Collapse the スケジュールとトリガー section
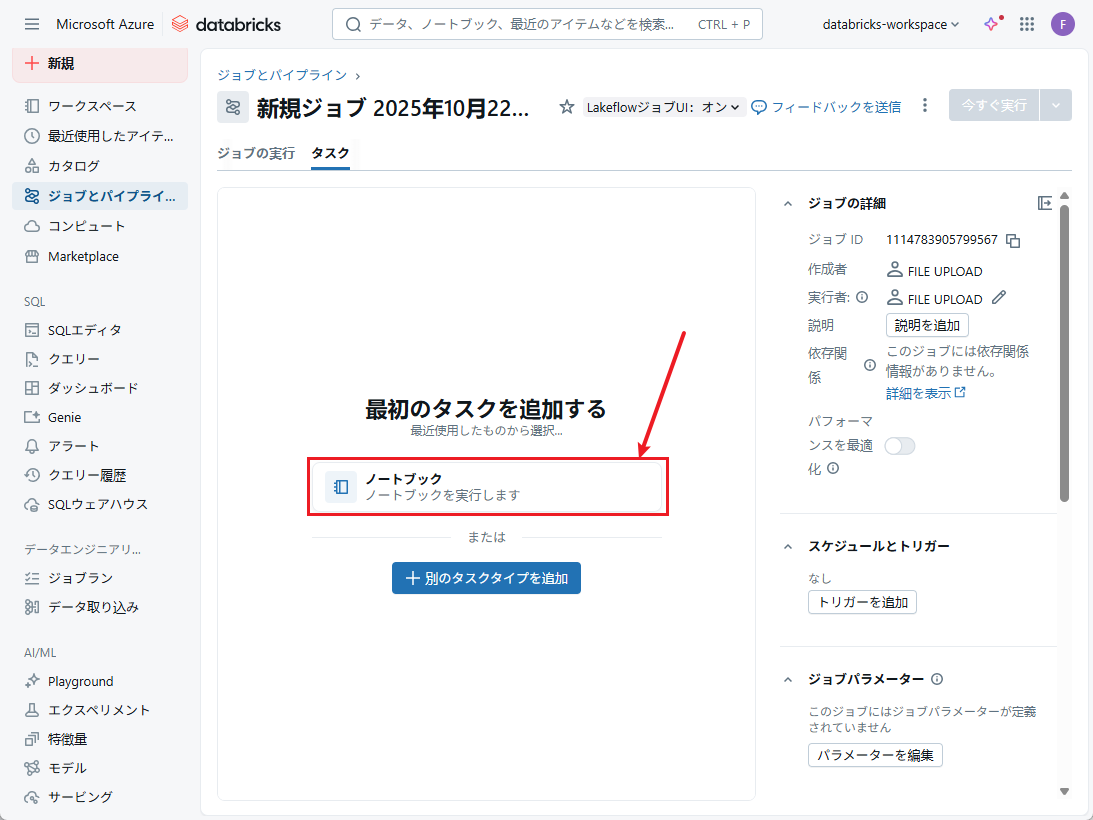The height and width of the screenshot is (820, 1093). pyautogui.click(x=787, y=546)
